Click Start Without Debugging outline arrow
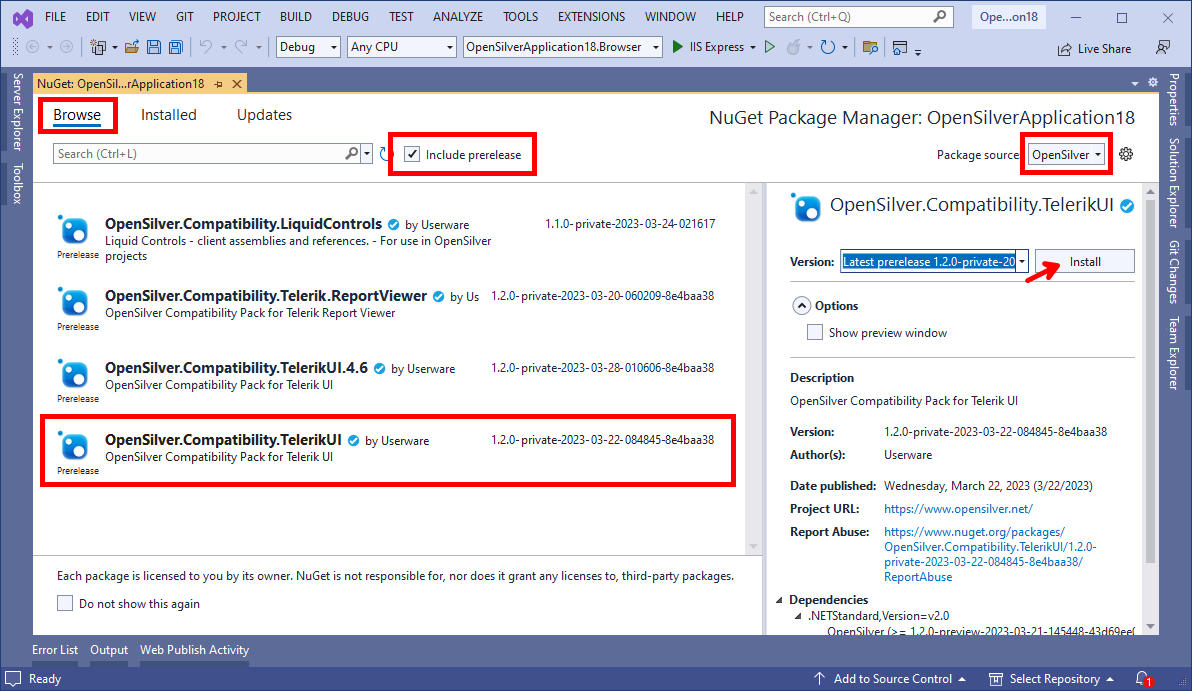Image resolution: width=1192 pixels, height=691 pixels. [x=769, y=47]
